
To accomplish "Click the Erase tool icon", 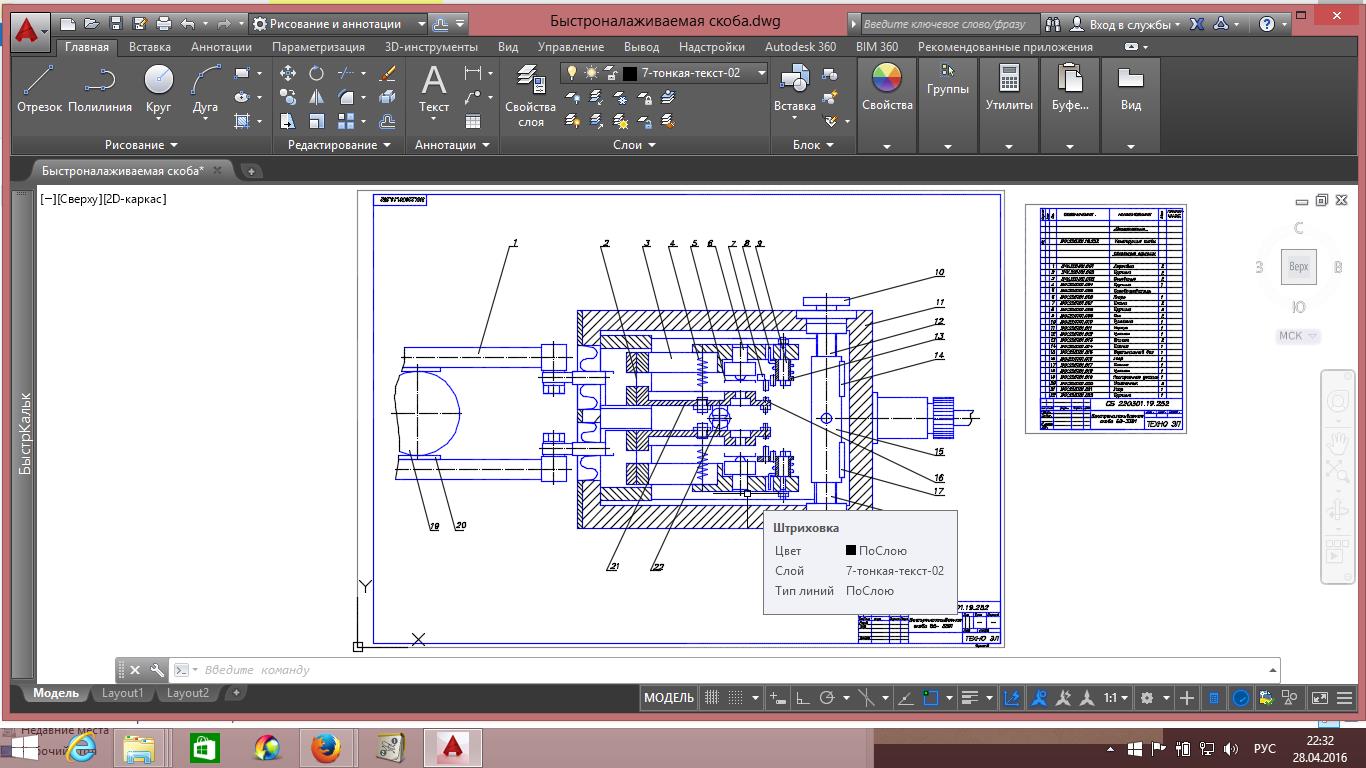I will pos(387,73).
